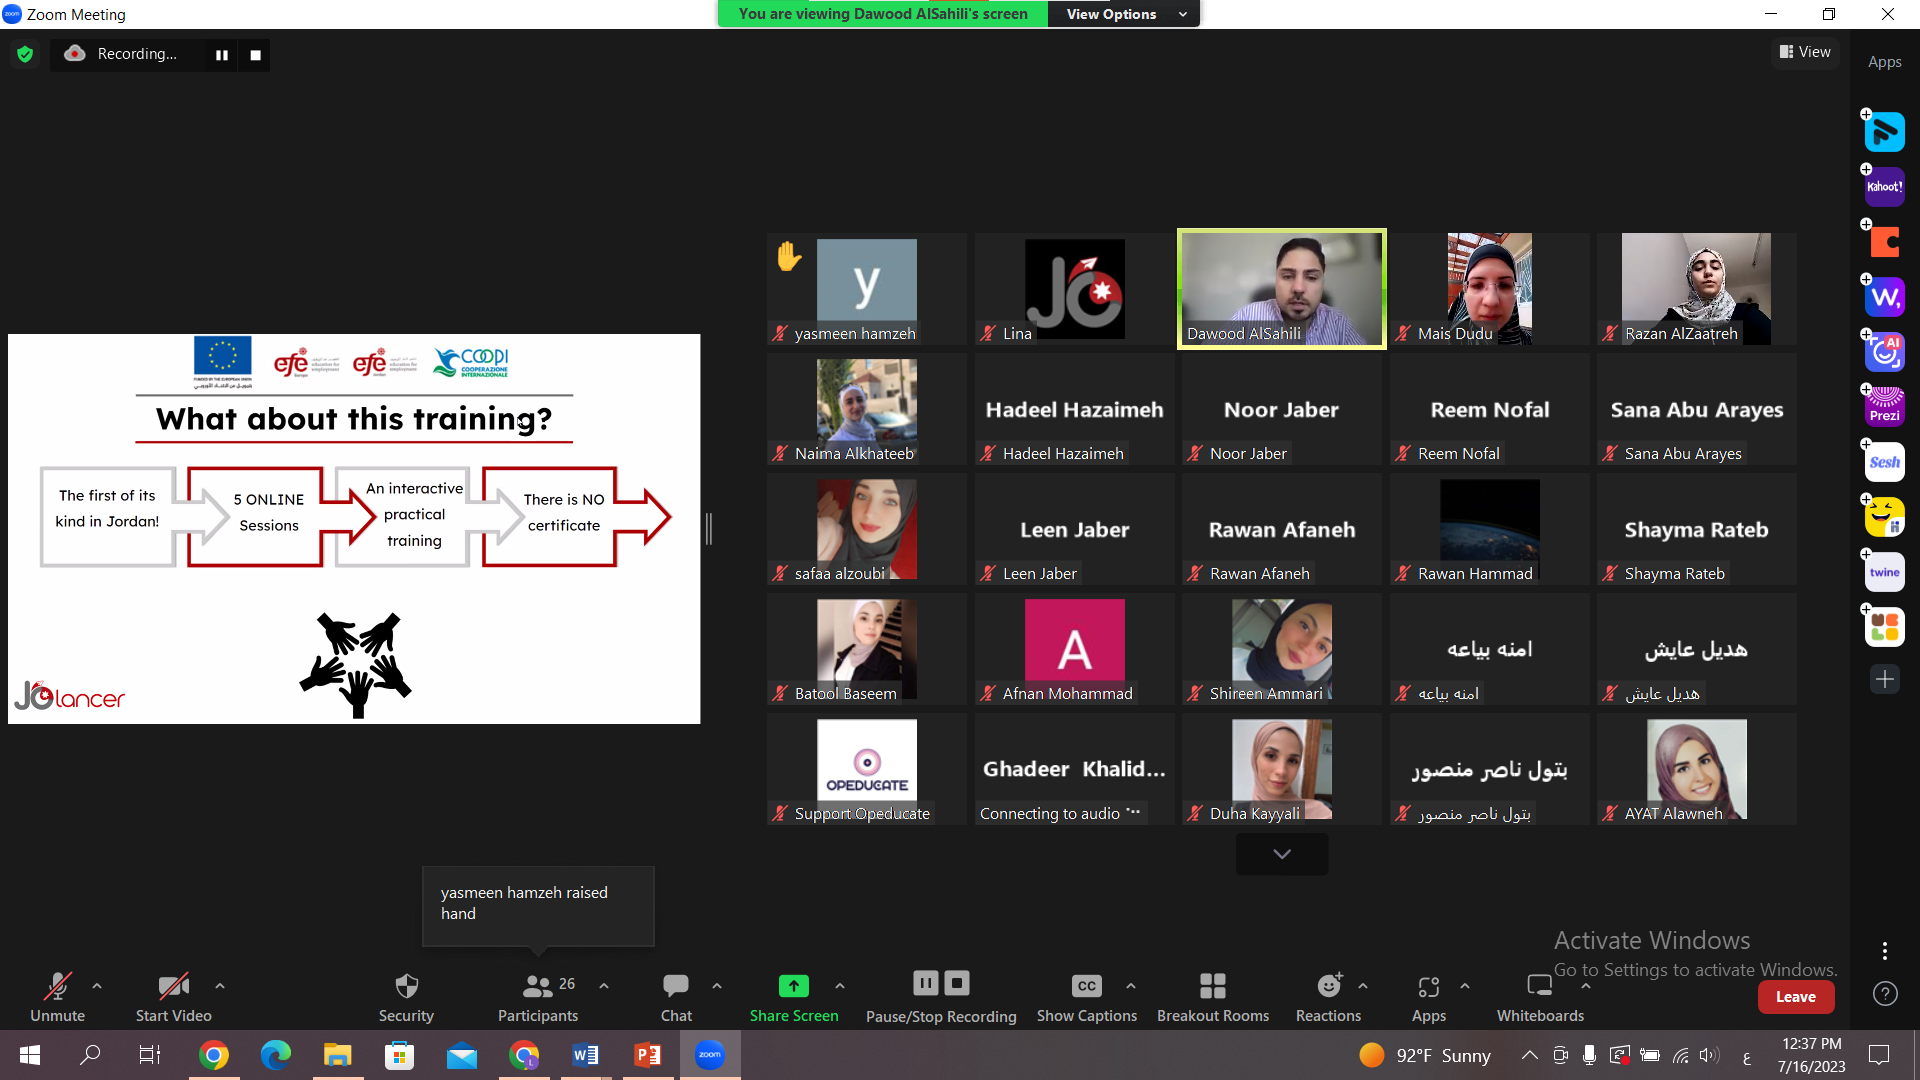
Task: Expand the View Options dropdown
Action: 1125,14
